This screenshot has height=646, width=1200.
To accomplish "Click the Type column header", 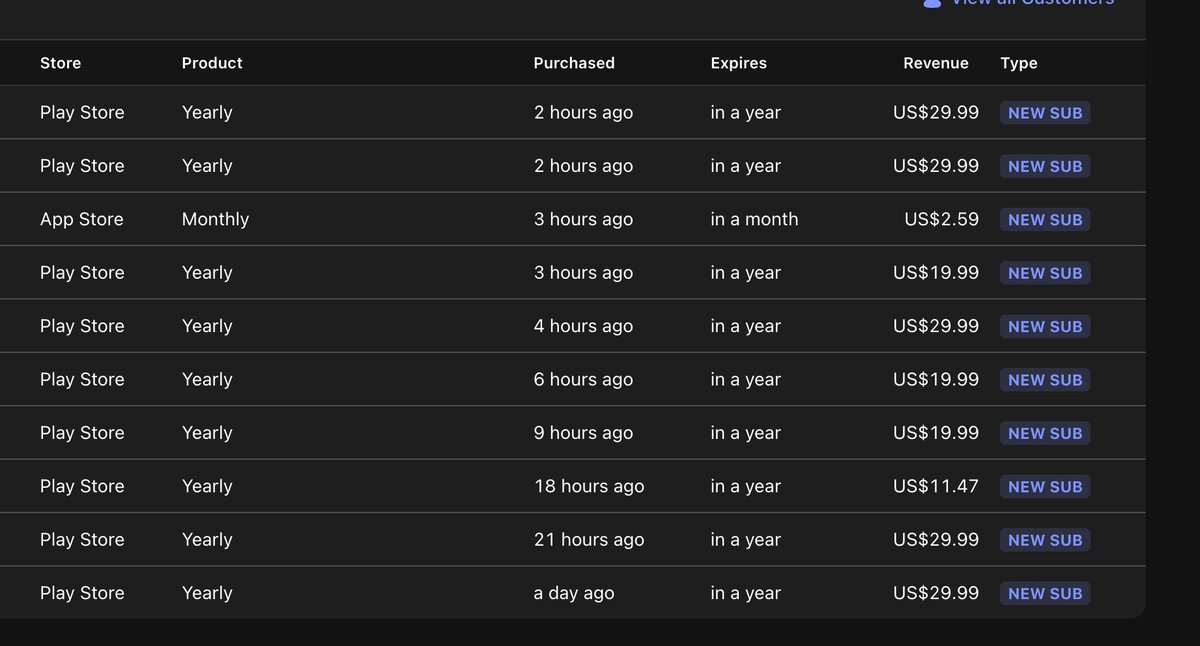I will (1019, 63).
